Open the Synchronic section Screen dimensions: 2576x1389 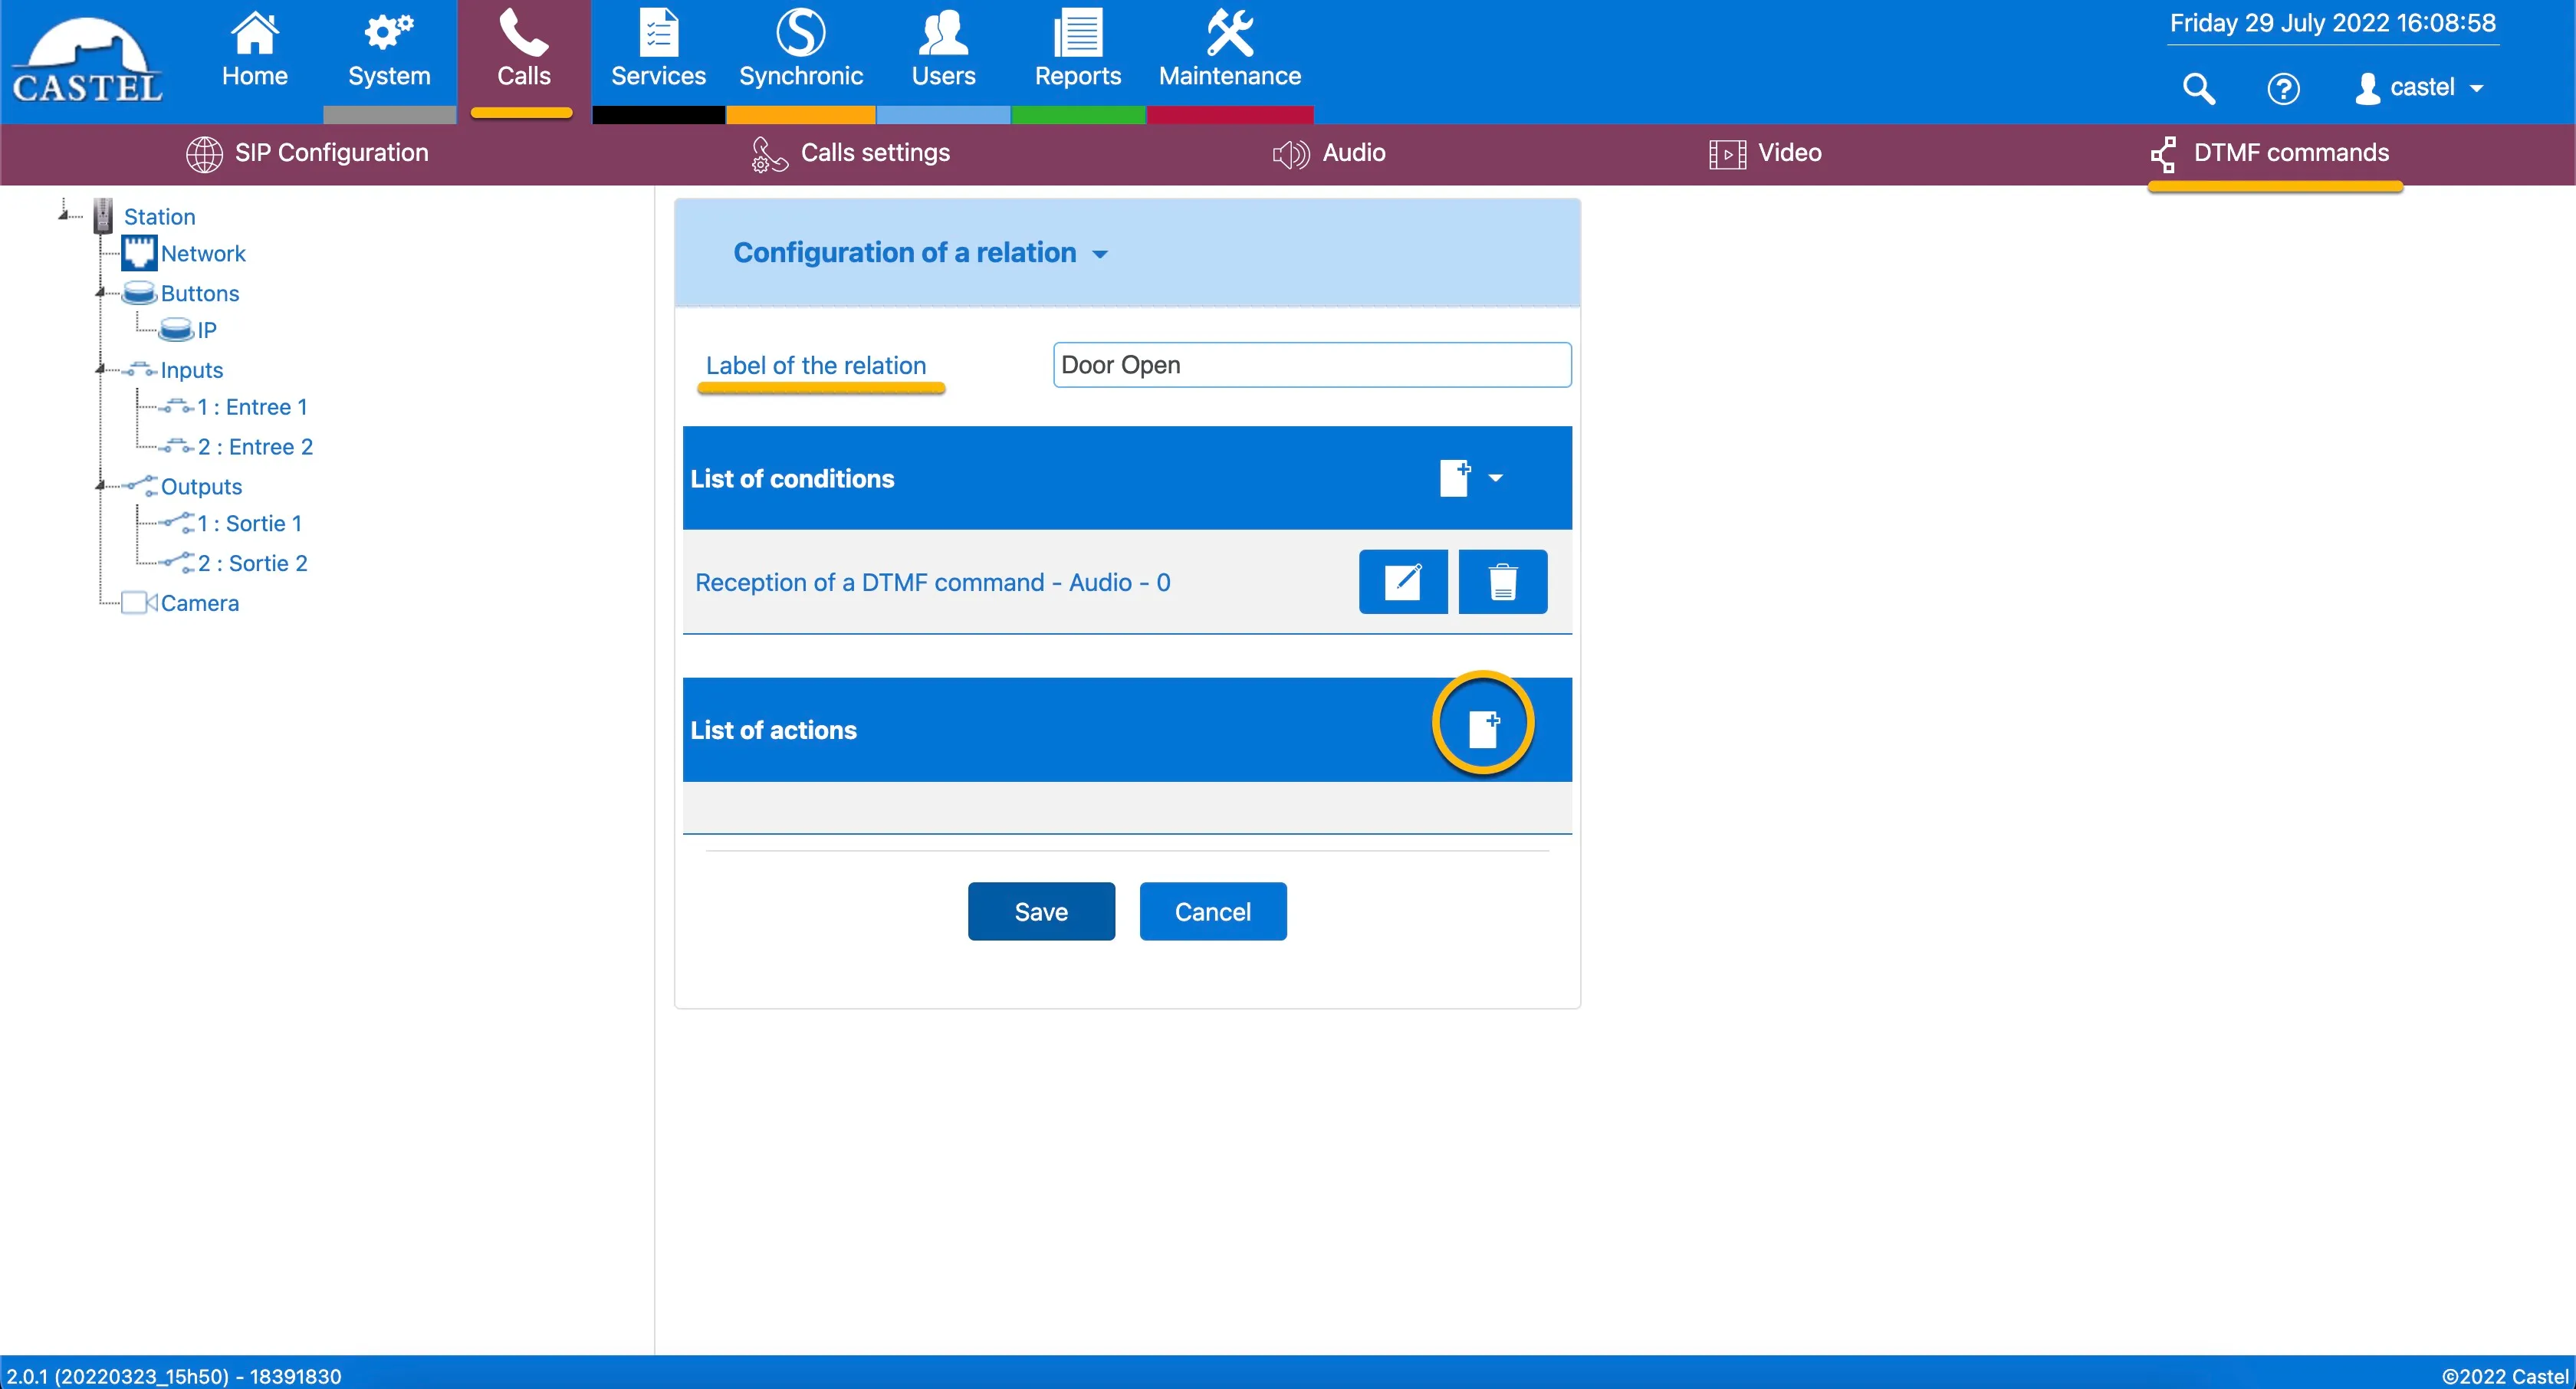800,50
